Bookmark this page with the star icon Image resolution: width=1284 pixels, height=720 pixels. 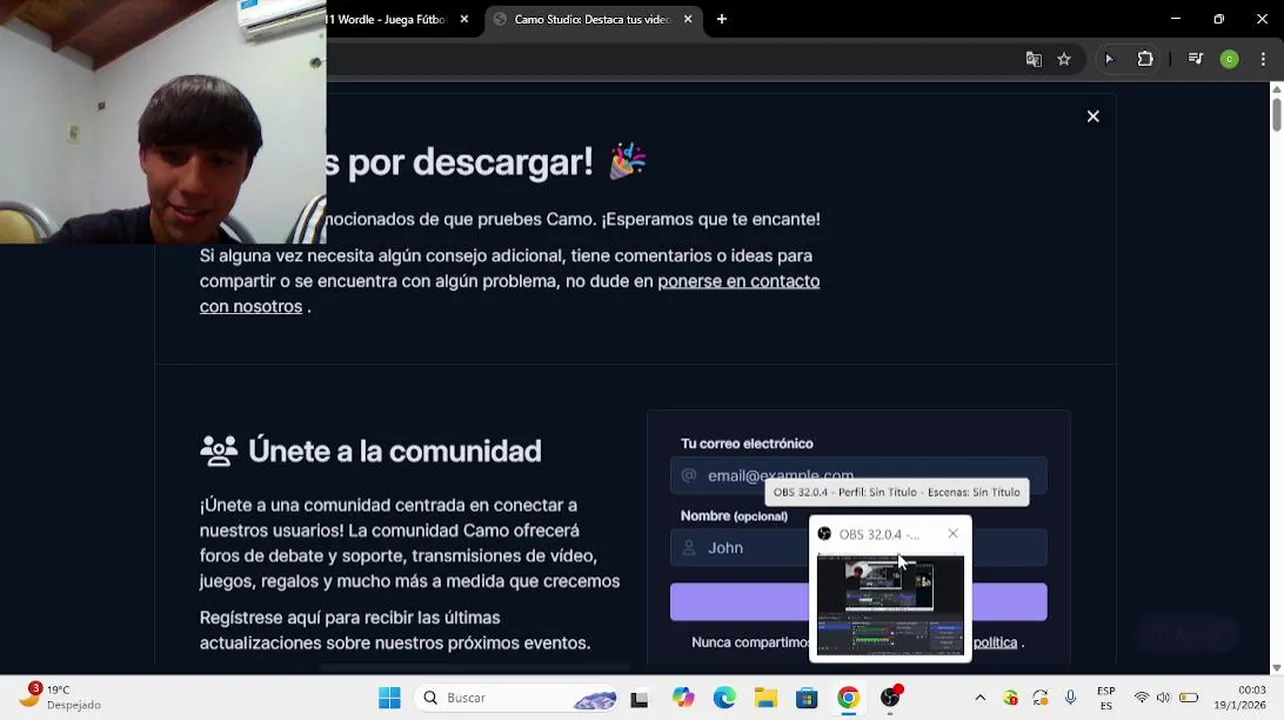click(1064, 59)
